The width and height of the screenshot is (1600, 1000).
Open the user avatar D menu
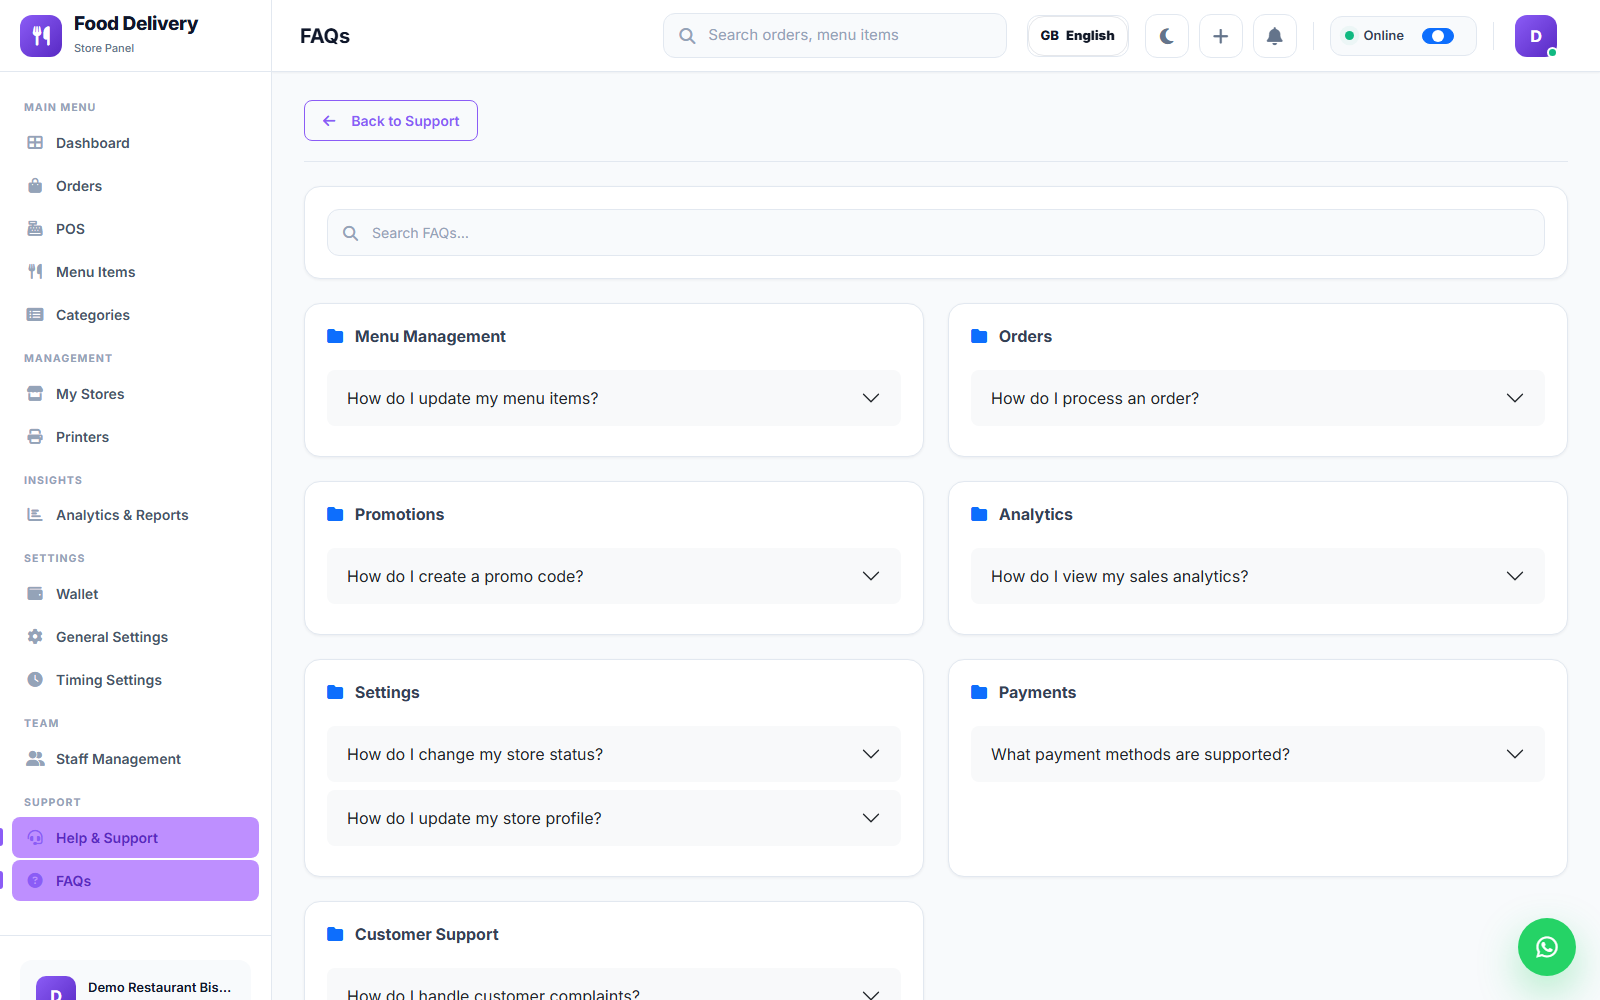pos(1536,36)
